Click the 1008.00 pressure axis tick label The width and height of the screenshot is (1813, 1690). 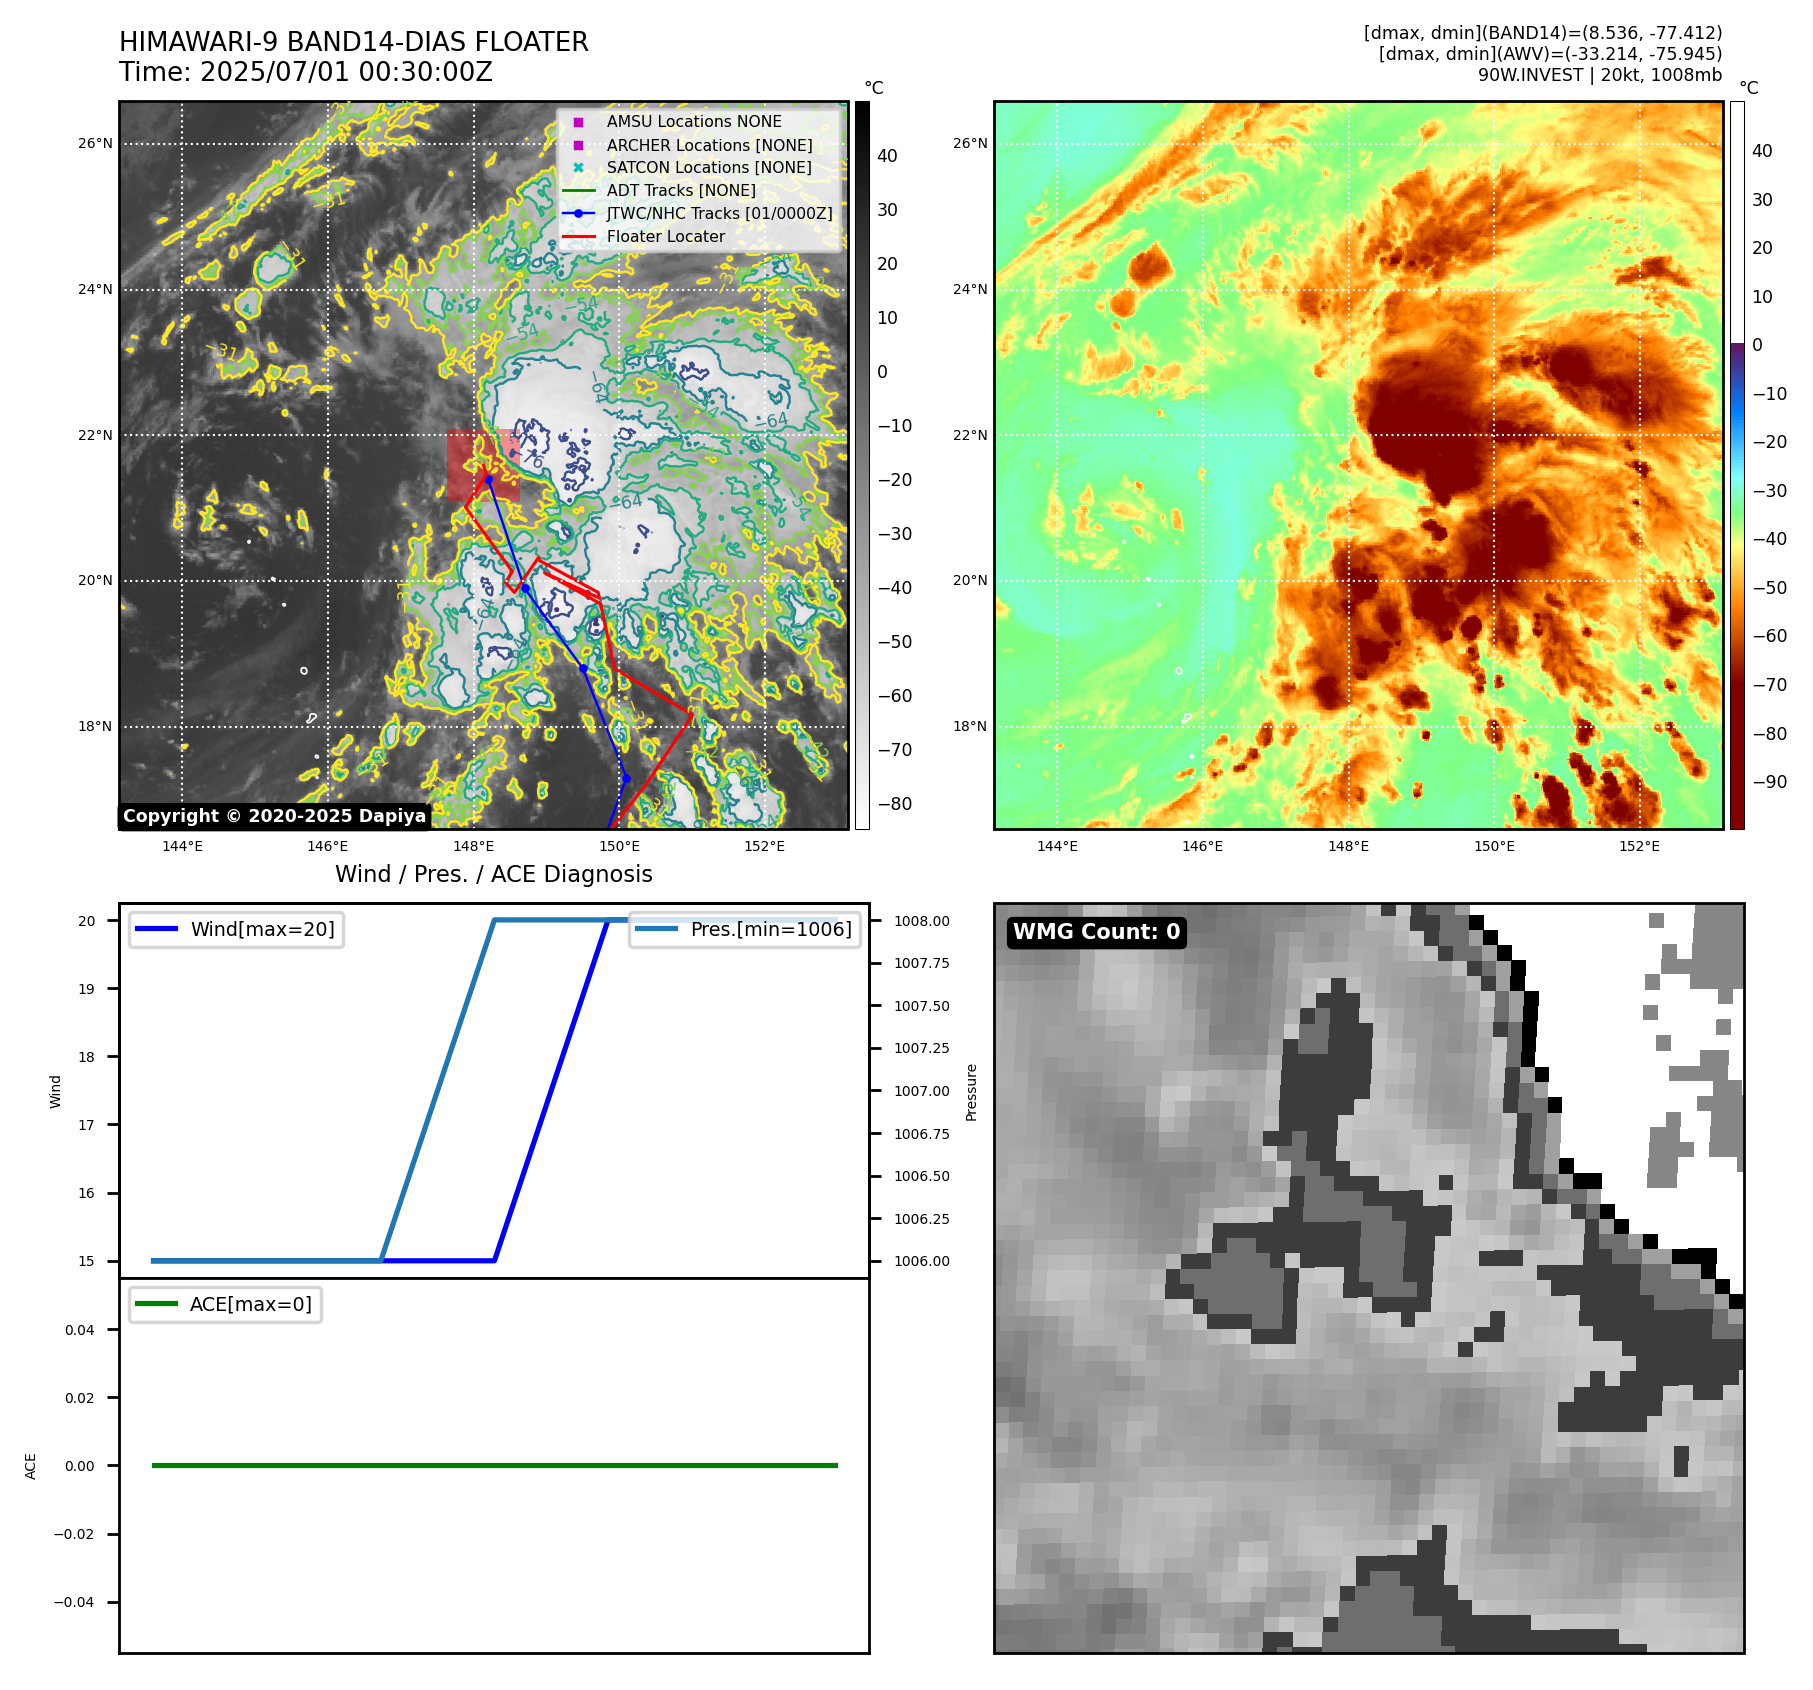(x=922, y=921)
